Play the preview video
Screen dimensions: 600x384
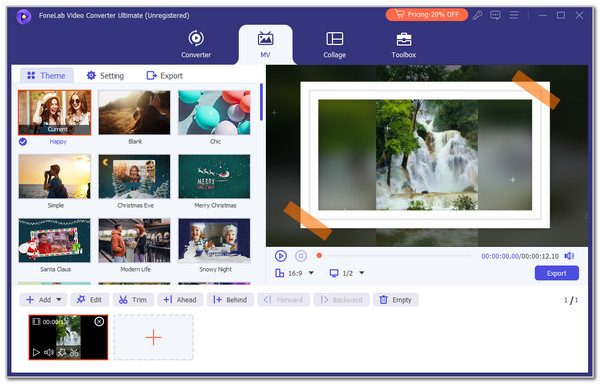coord(280,256)
